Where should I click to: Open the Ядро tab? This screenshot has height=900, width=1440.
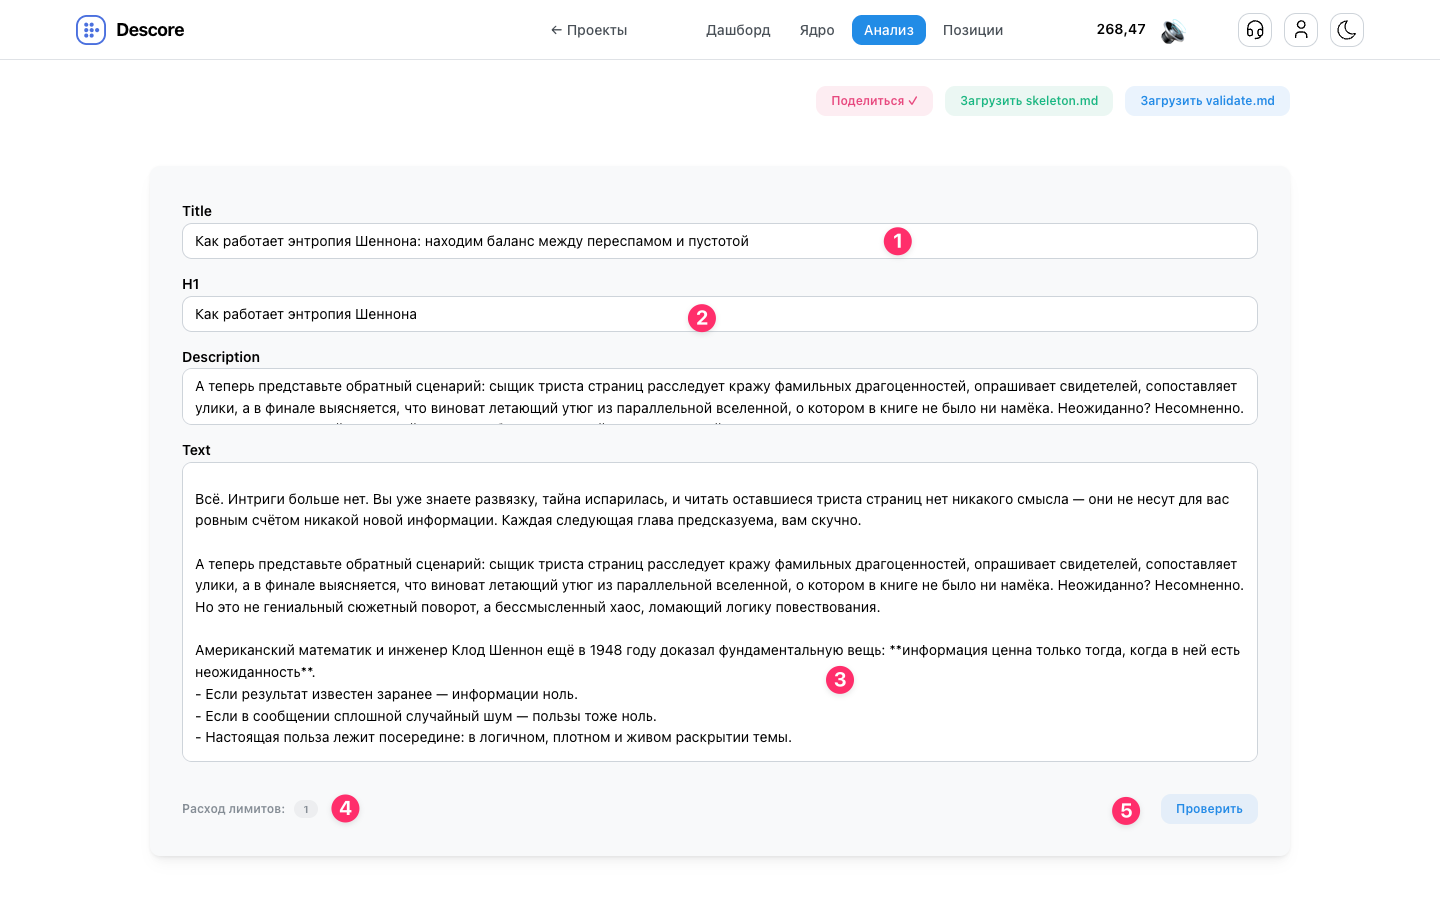coord(817,30)
